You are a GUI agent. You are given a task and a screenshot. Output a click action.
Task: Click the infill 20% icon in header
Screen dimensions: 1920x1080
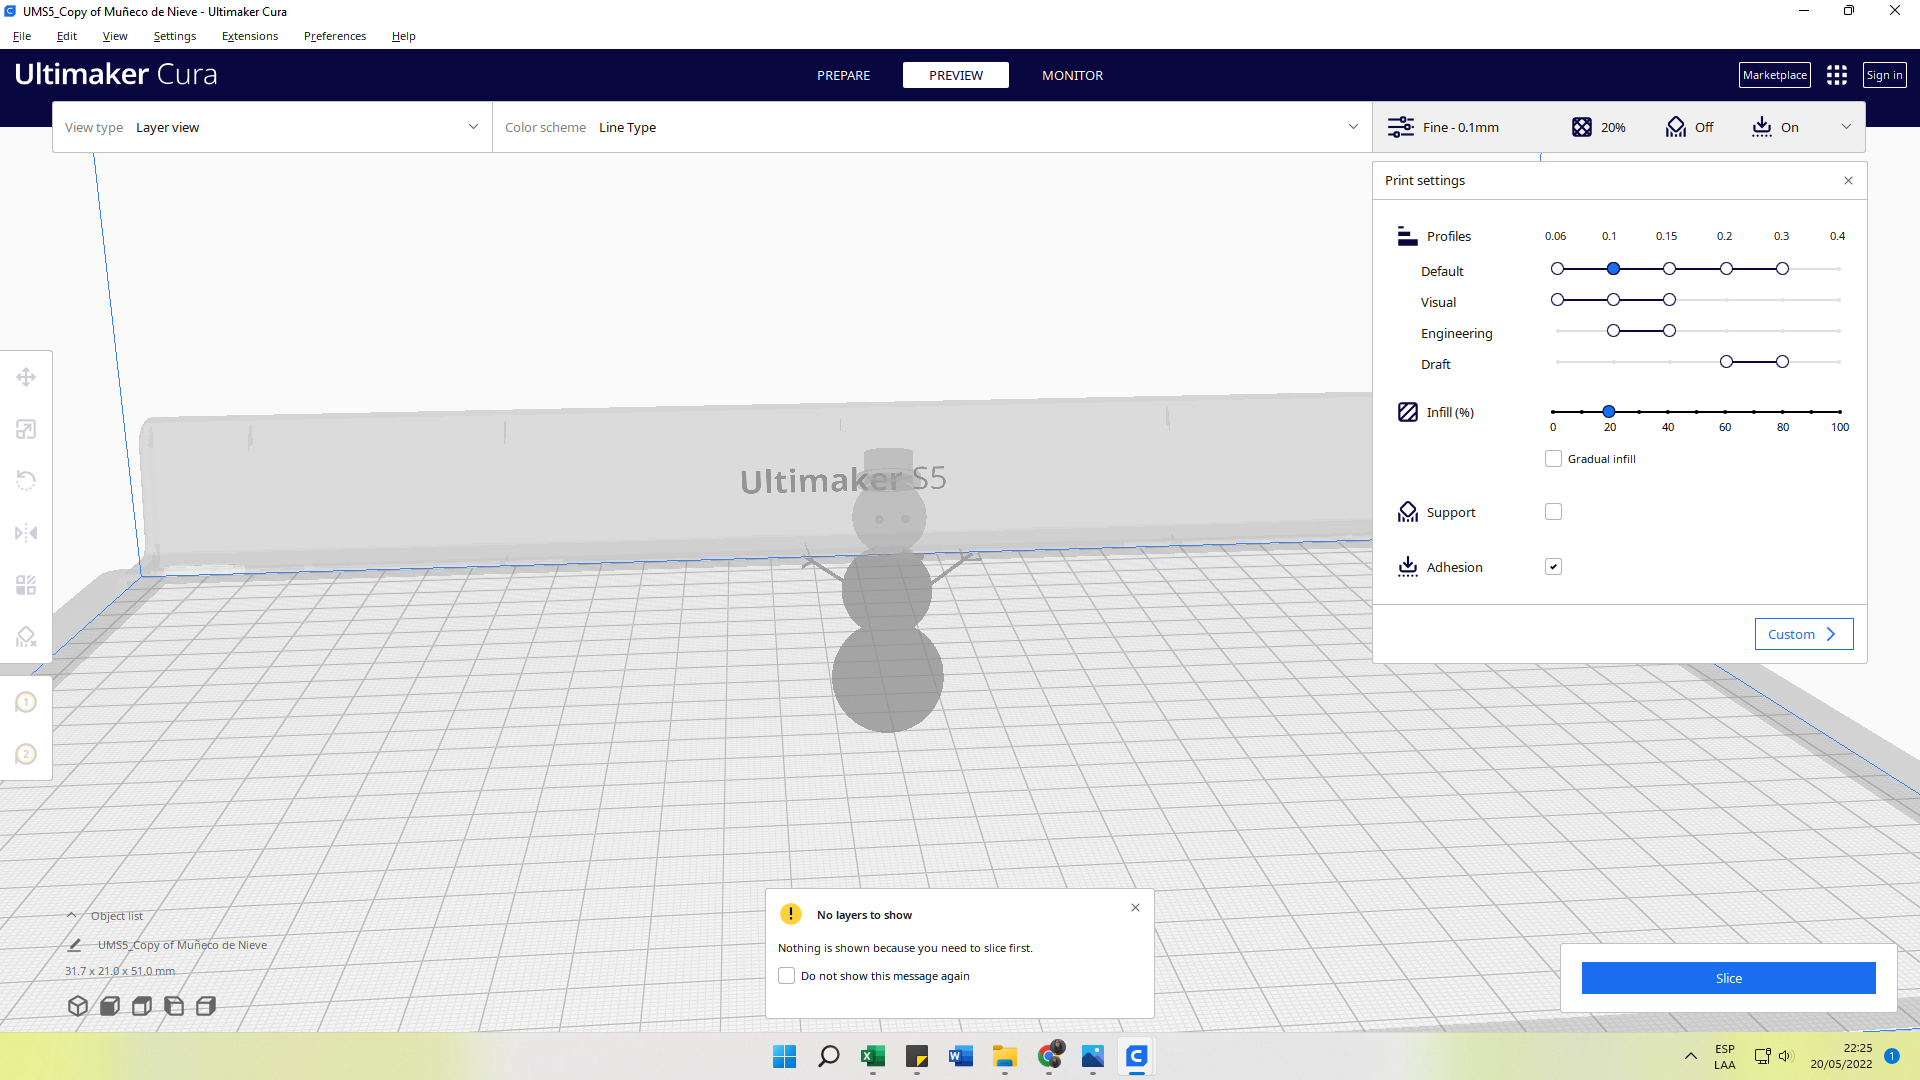pyautogui.click(x=1582, y=127)
